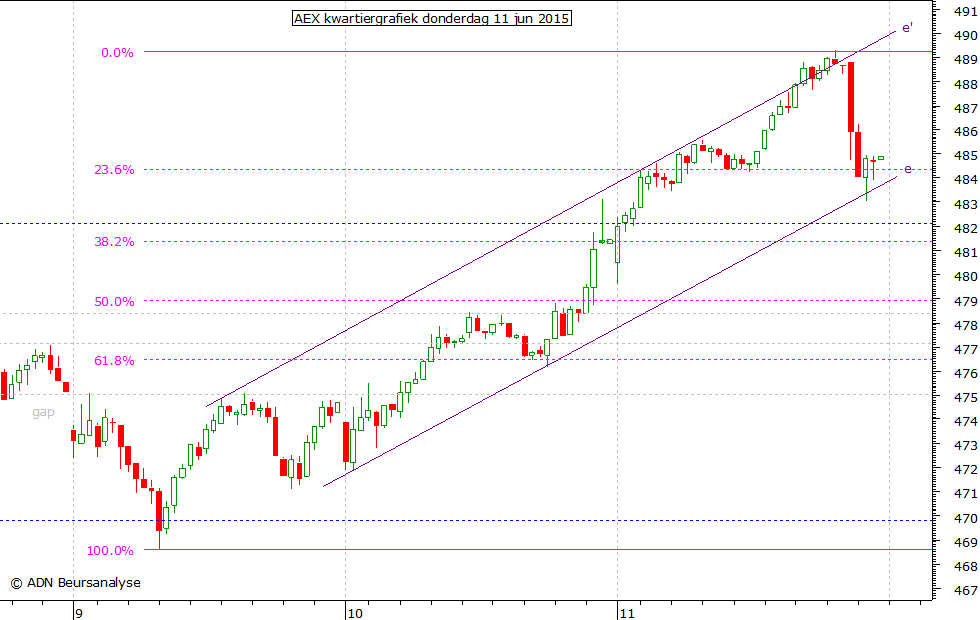Viewport: 980px width, 620px height.
Task: Click price 470 on the axis
Action: (966, 518)
